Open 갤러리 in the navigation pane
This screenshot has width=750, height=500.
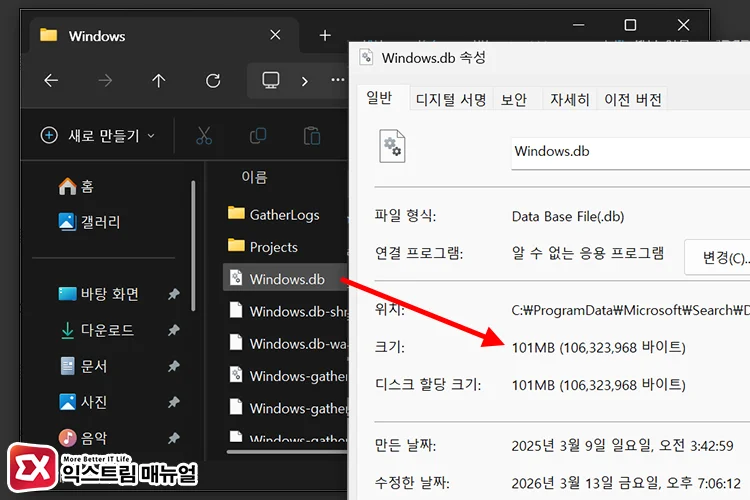pos(89,222)
